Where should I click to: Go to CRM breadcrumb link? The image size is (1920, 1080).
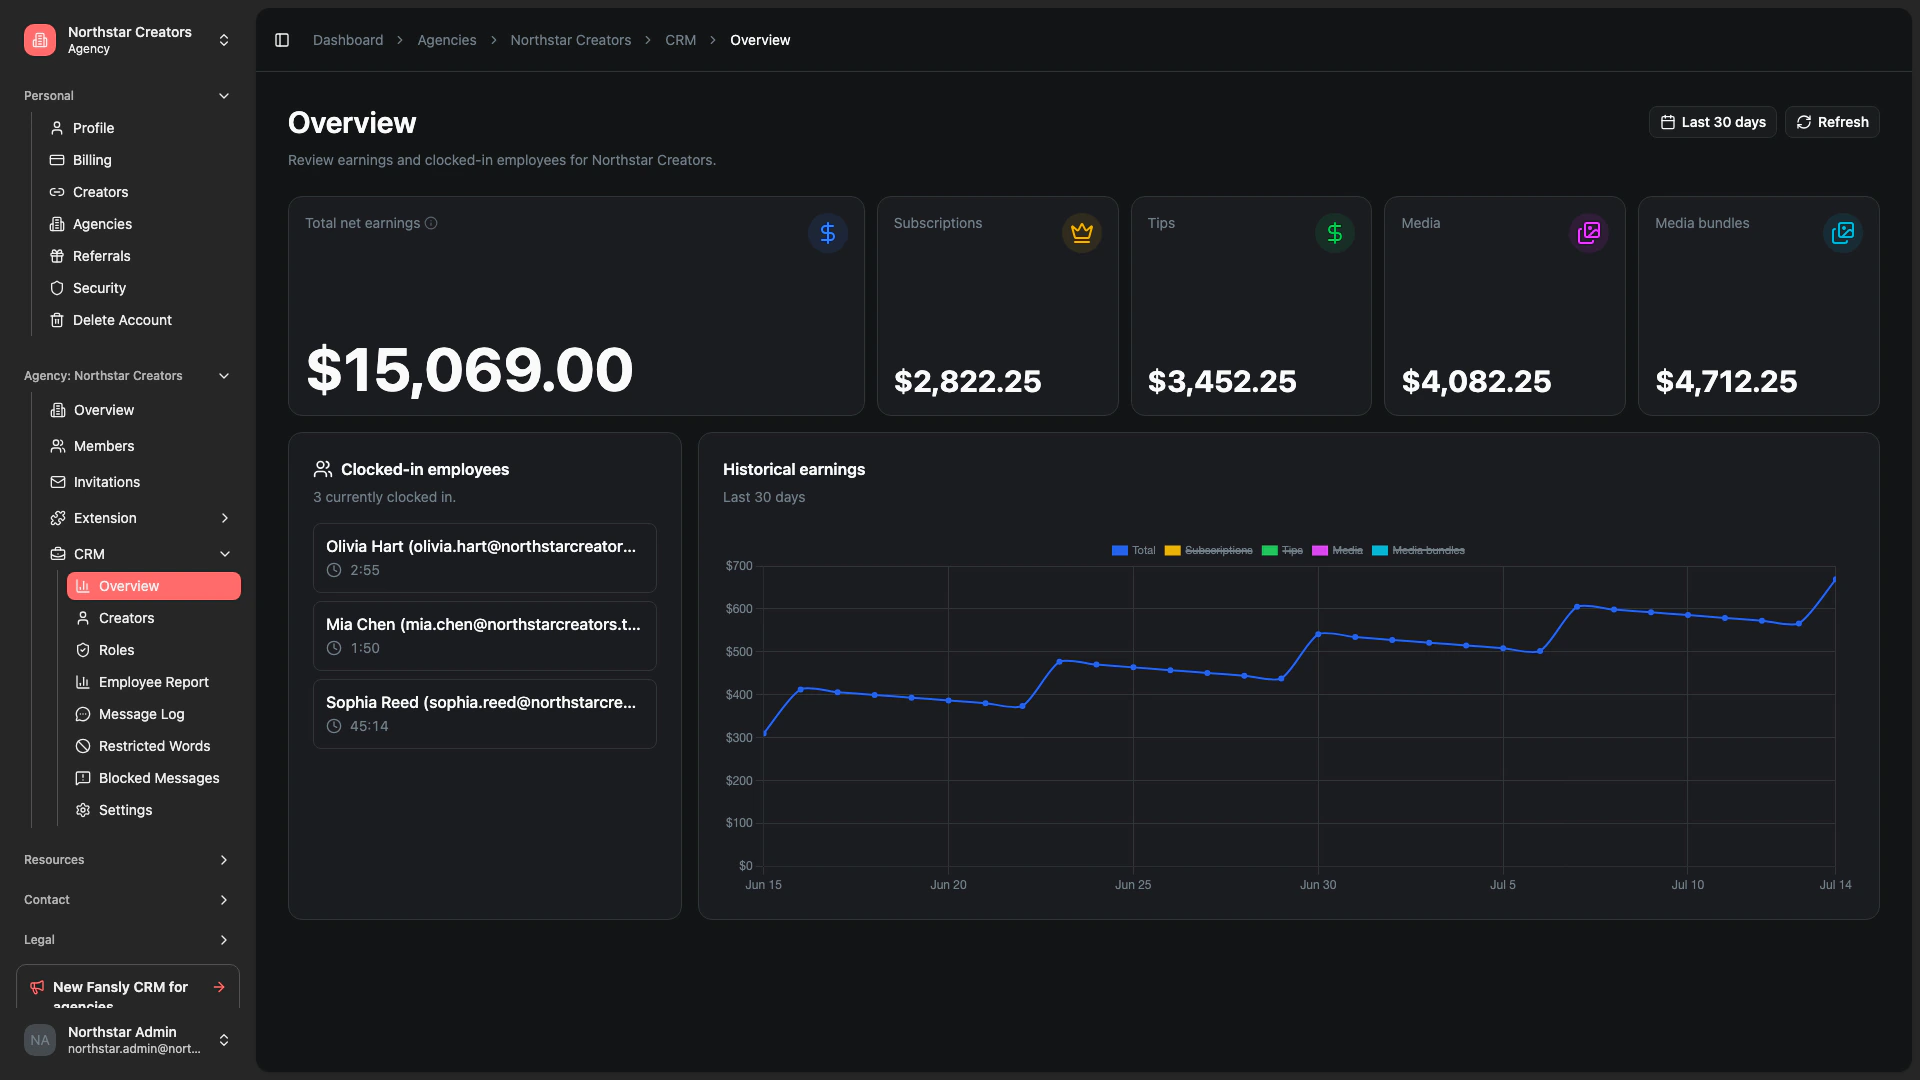pyautogui.click(x=680, y=40)
